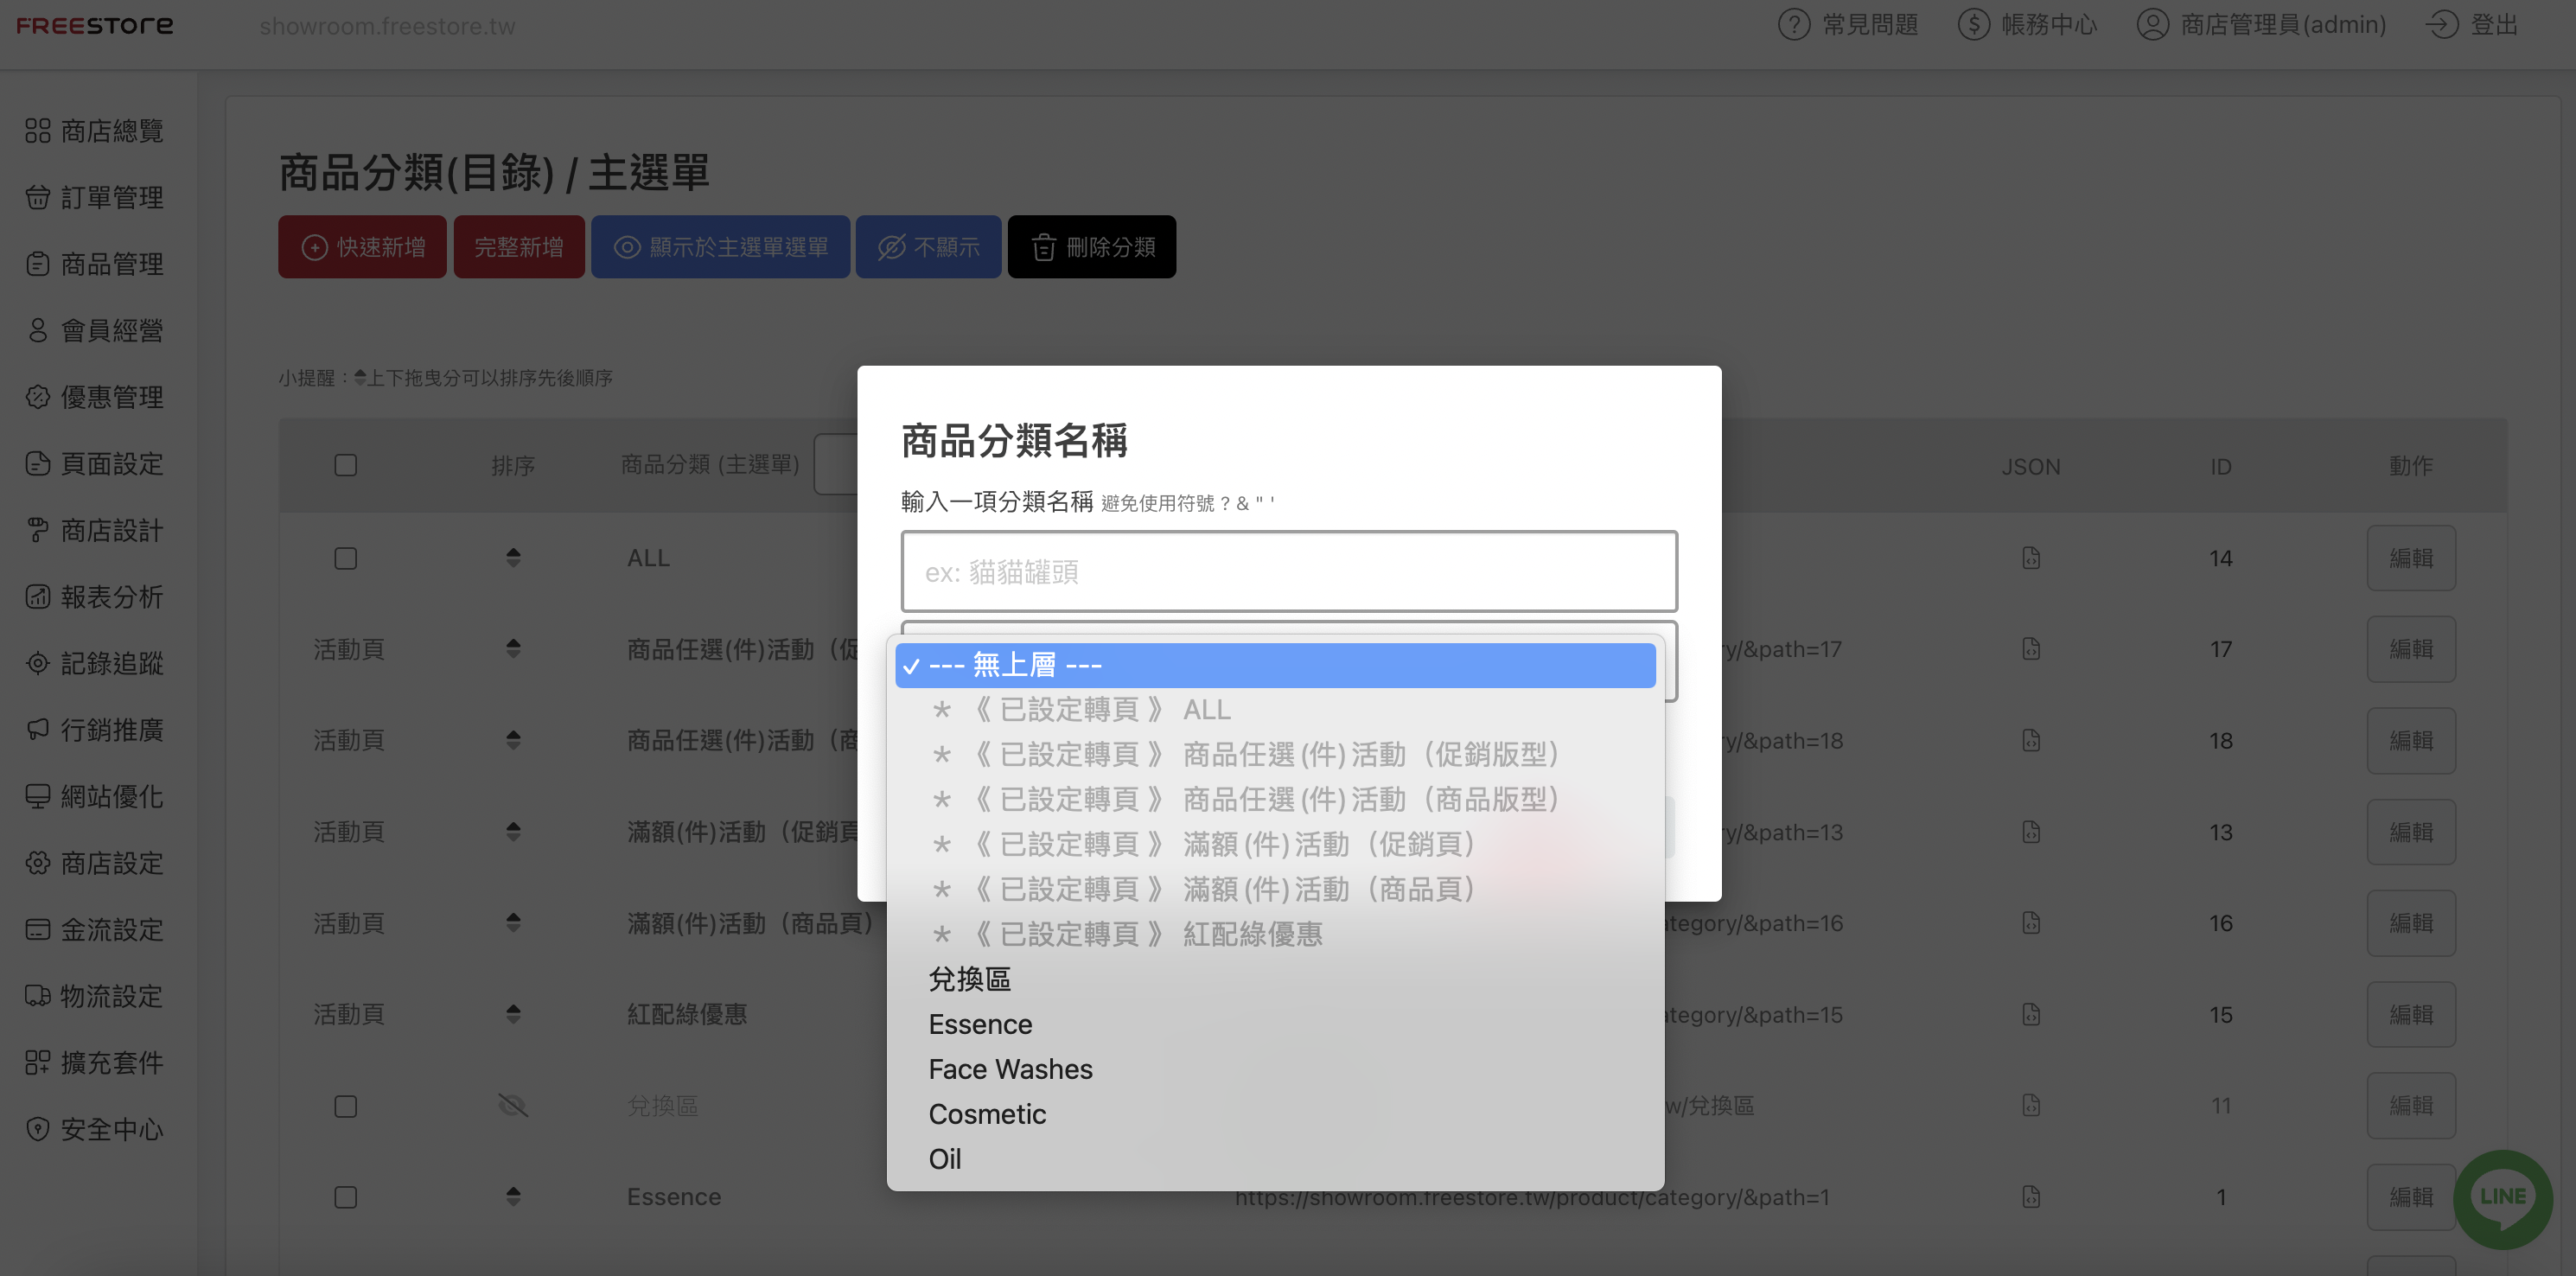Open JSON file icon for ID 11
This screenshot has width=2576, height=1276.
(2031, 1105)
